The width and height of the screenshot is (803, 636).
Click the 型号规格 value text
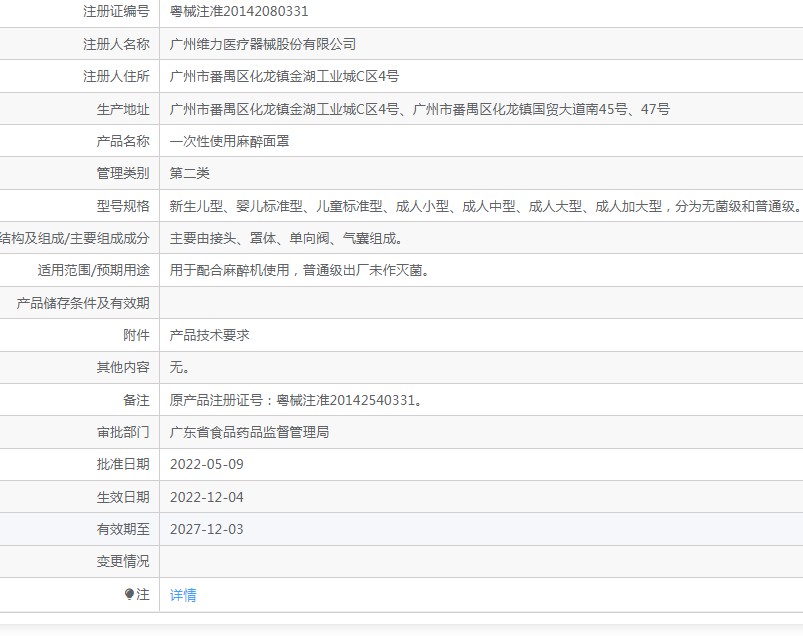pos(485,206)
